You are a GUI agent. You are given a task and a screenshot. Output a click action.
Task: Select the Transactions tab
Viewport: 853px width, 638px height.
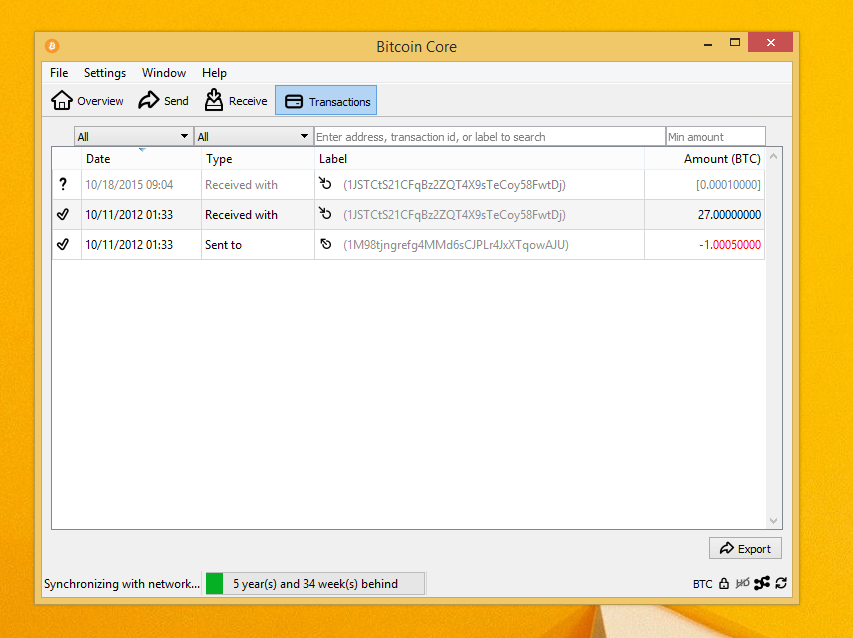pos(326,101)
